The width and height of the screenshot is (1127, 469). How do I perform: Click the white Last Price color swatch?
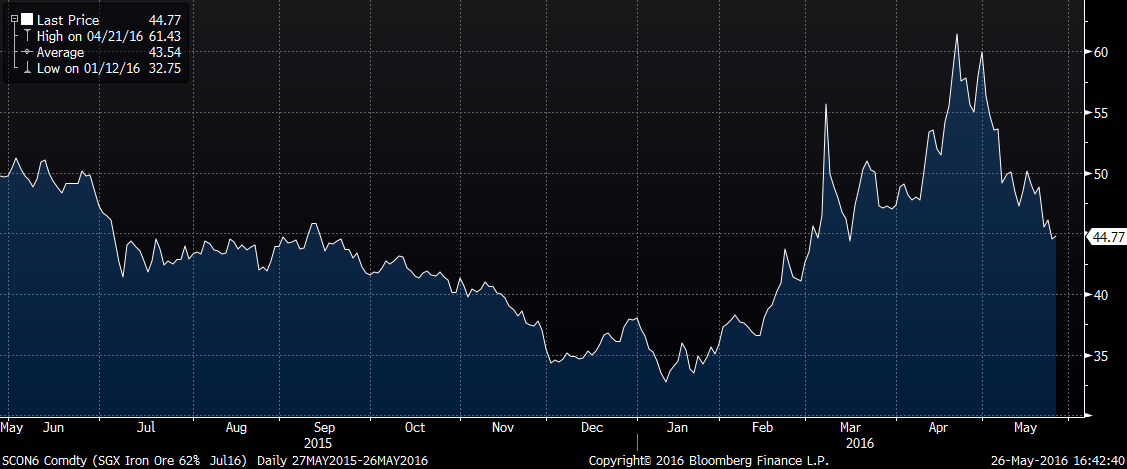click(x=27, y=20)
